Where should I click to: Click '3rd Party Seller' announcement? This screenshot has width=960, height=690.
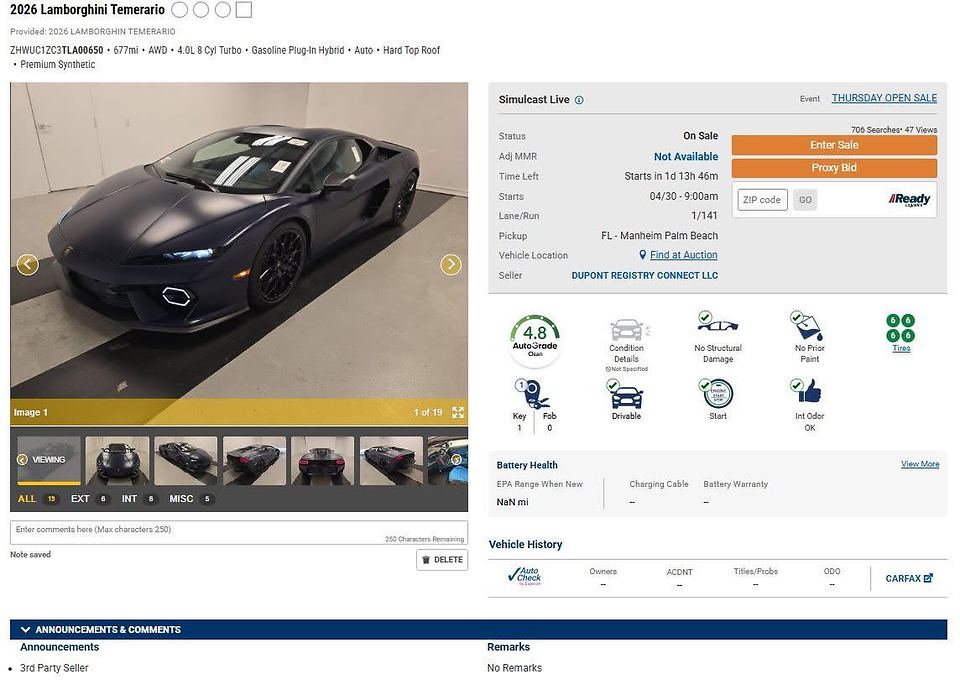click(x=54, y=668)
